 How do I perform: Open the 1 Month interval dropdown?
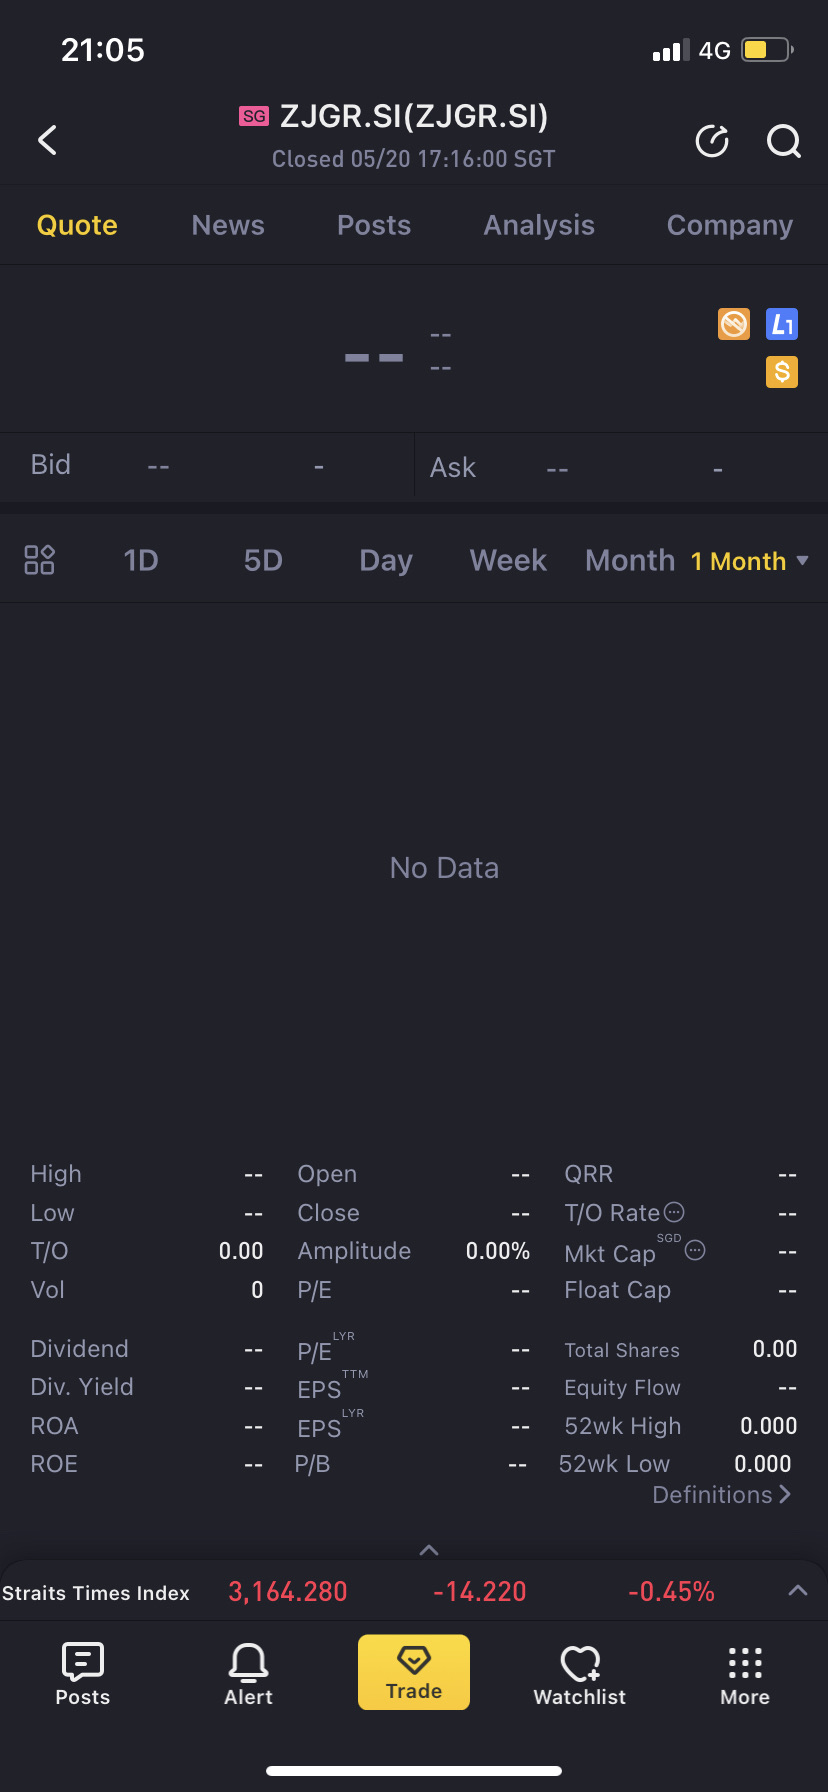749,561
